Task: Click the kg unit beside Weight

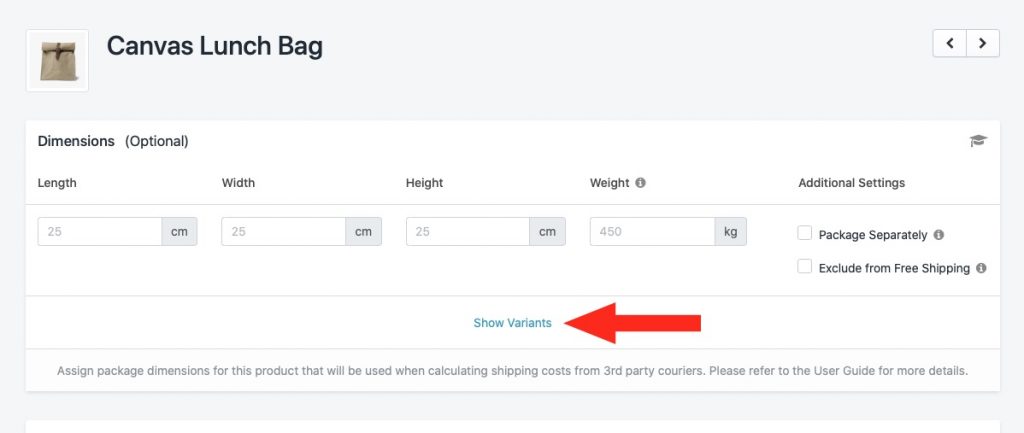Action: pyautogui.click(x=730, y=231)
